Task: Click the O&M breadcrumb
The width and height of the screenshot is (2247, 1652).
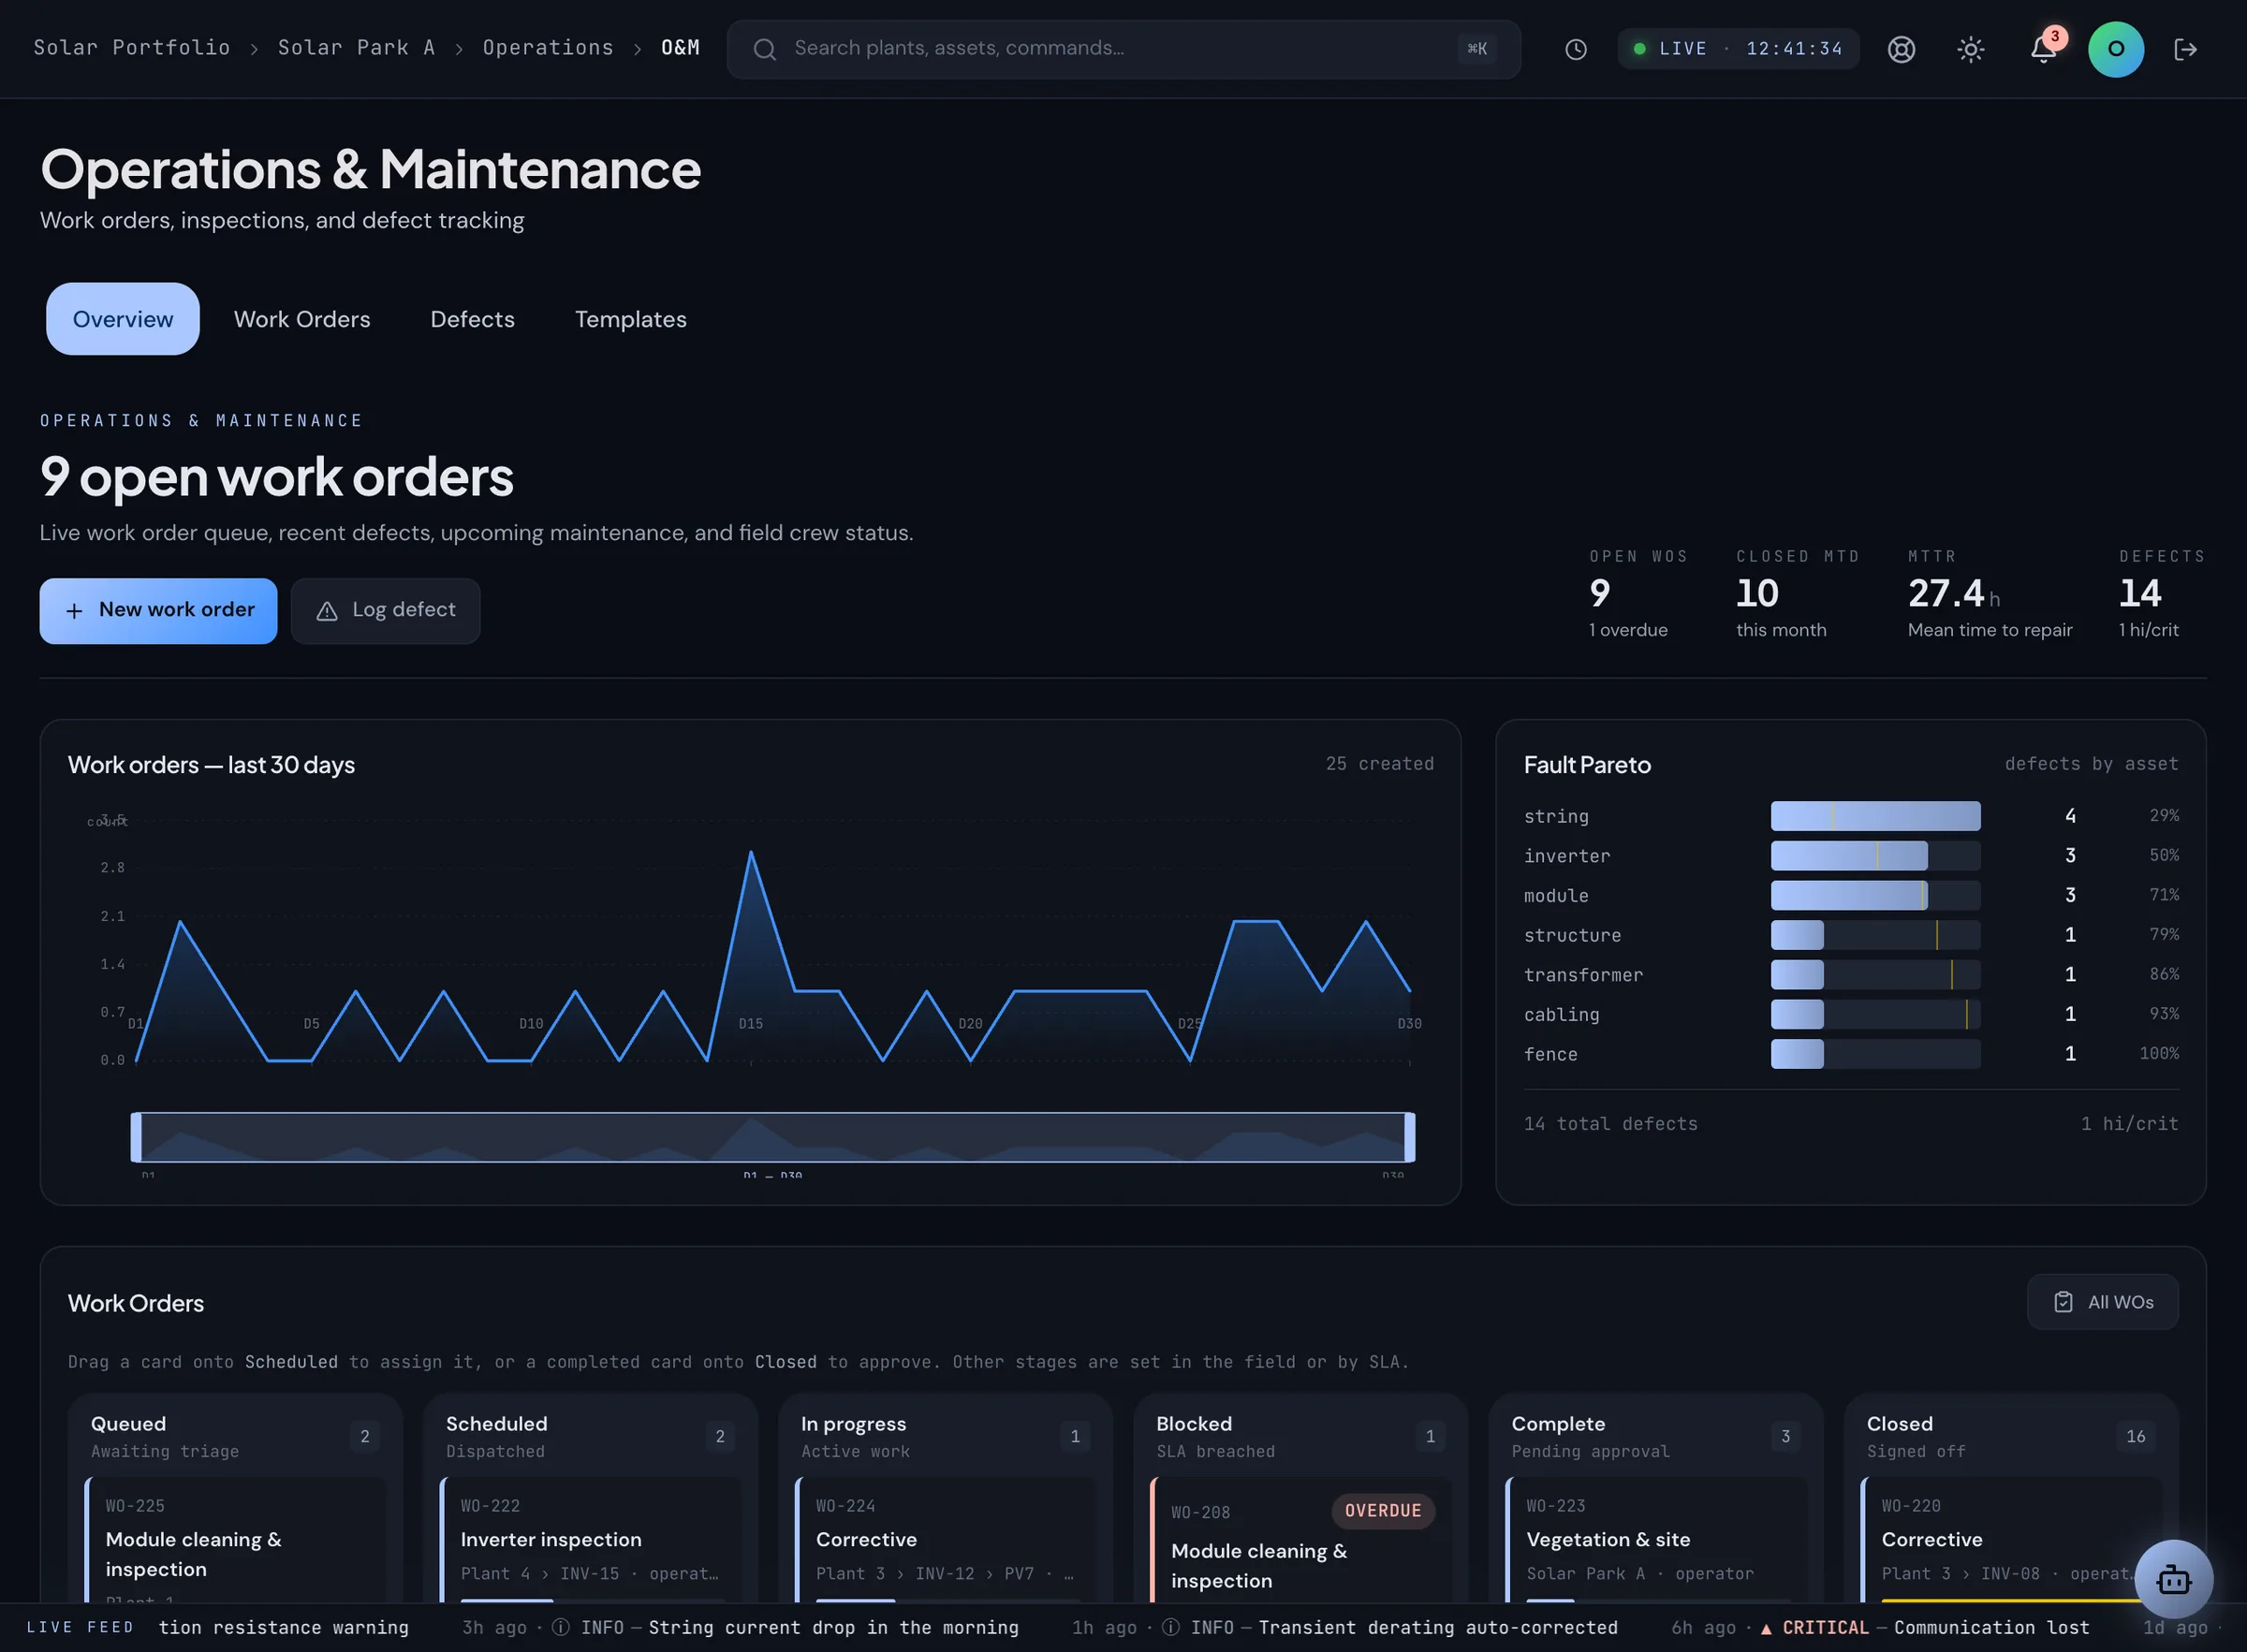Action: pyautogui.click(x=680, y=48)
